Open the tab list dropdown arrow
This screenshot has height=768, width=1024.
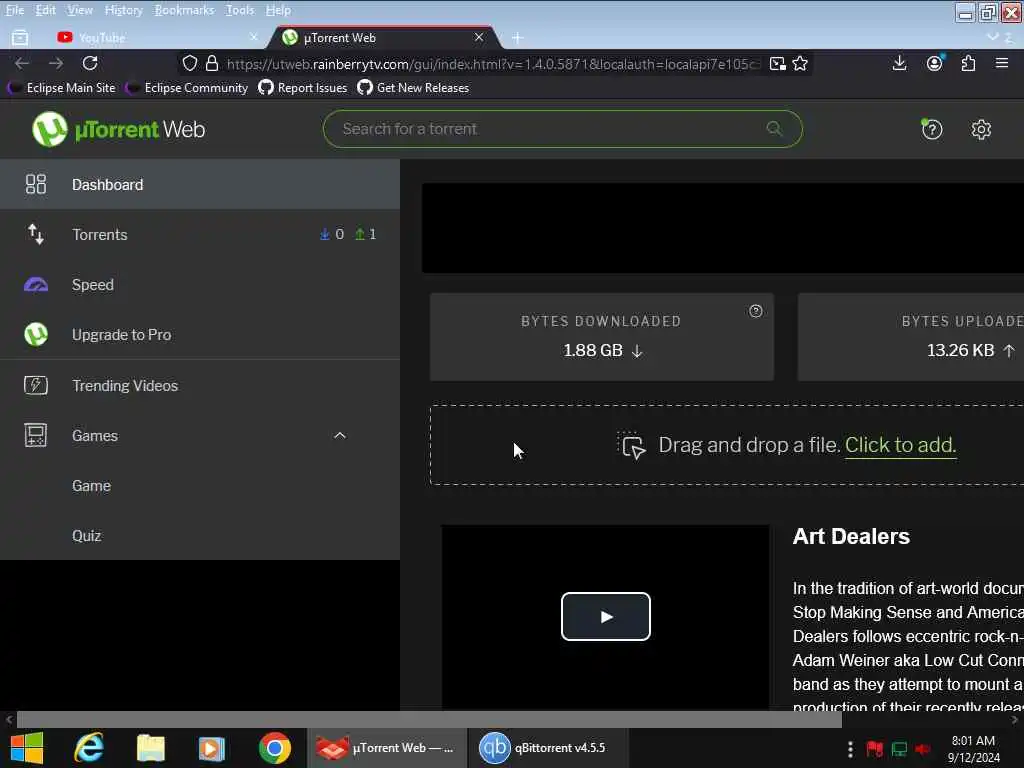(993, 37)
